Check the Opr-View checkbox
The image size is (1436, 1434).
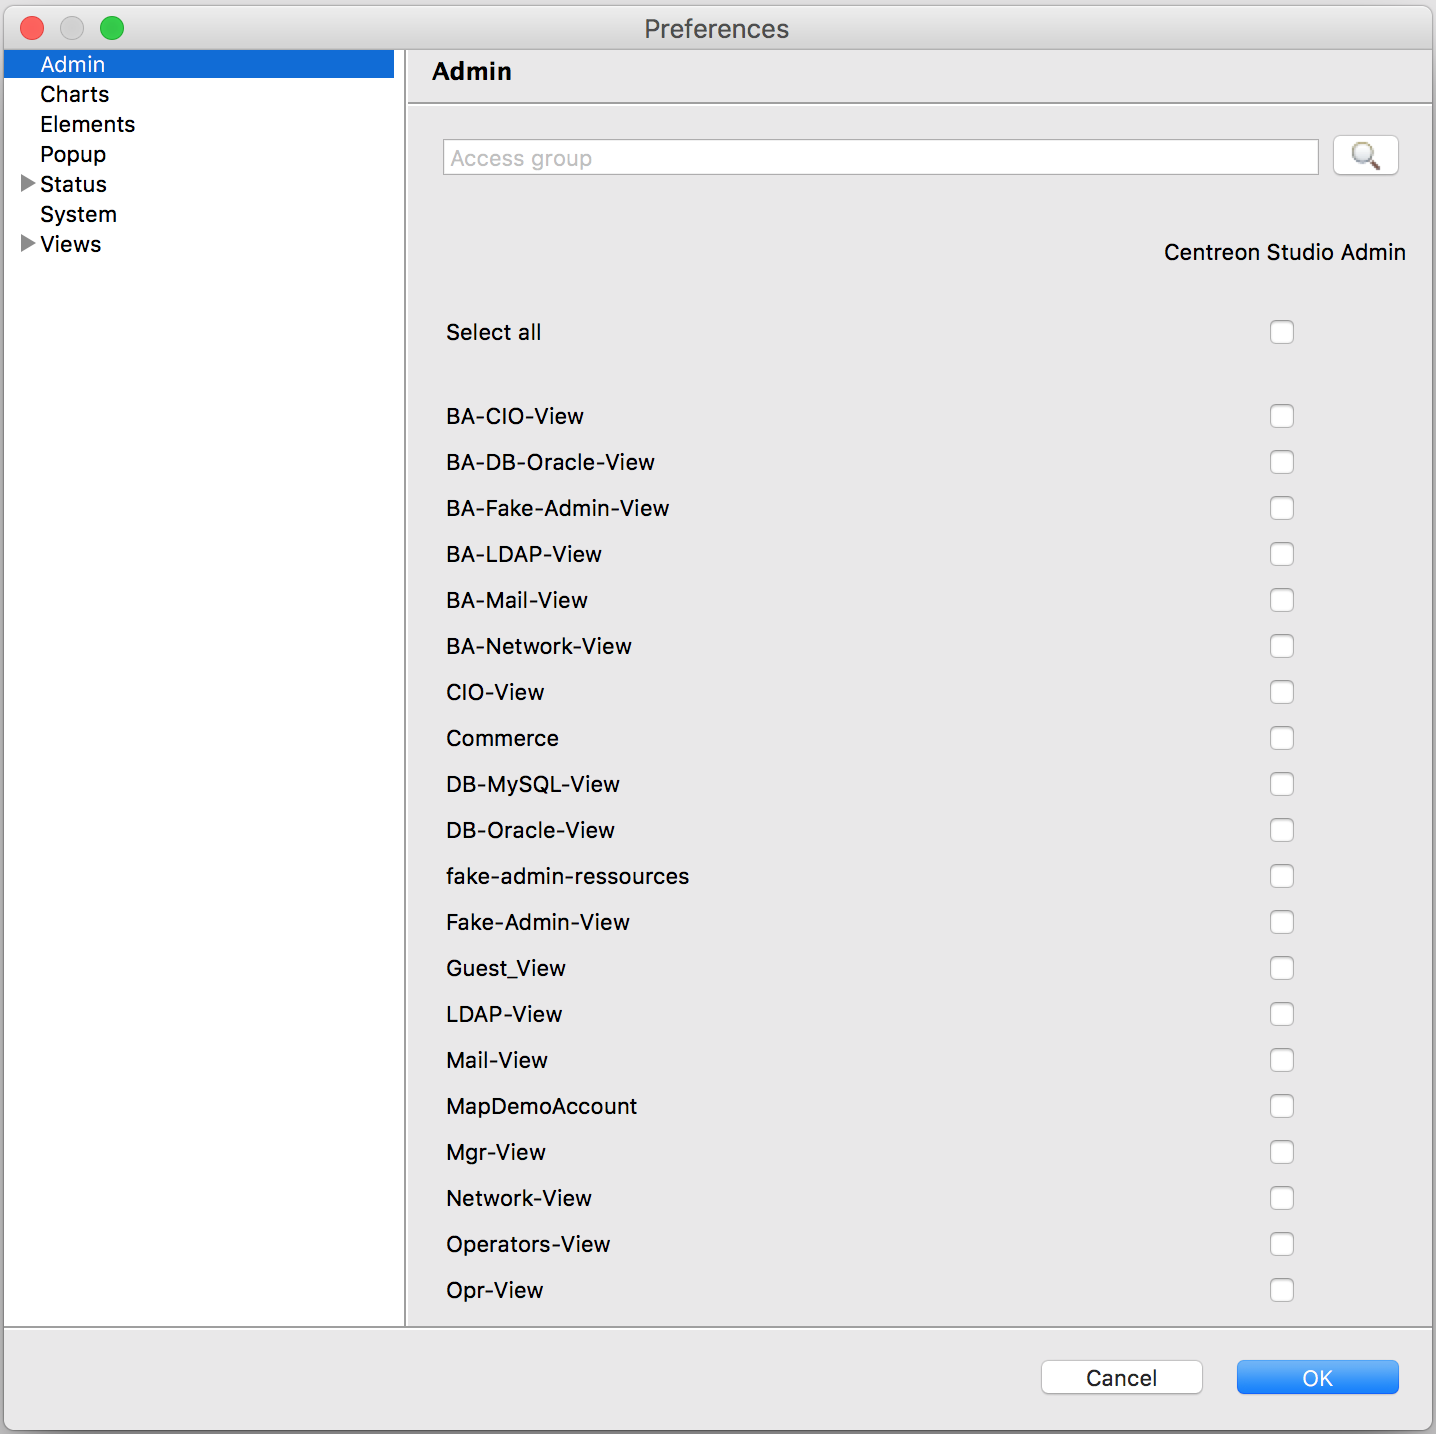click(x=1281, y=1290)
